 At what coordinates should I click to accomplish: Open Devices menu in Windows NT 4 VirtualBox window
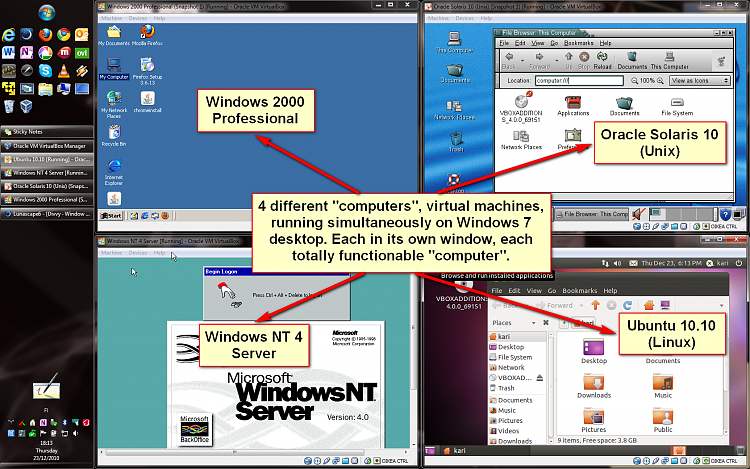click(x=138, y=252)
